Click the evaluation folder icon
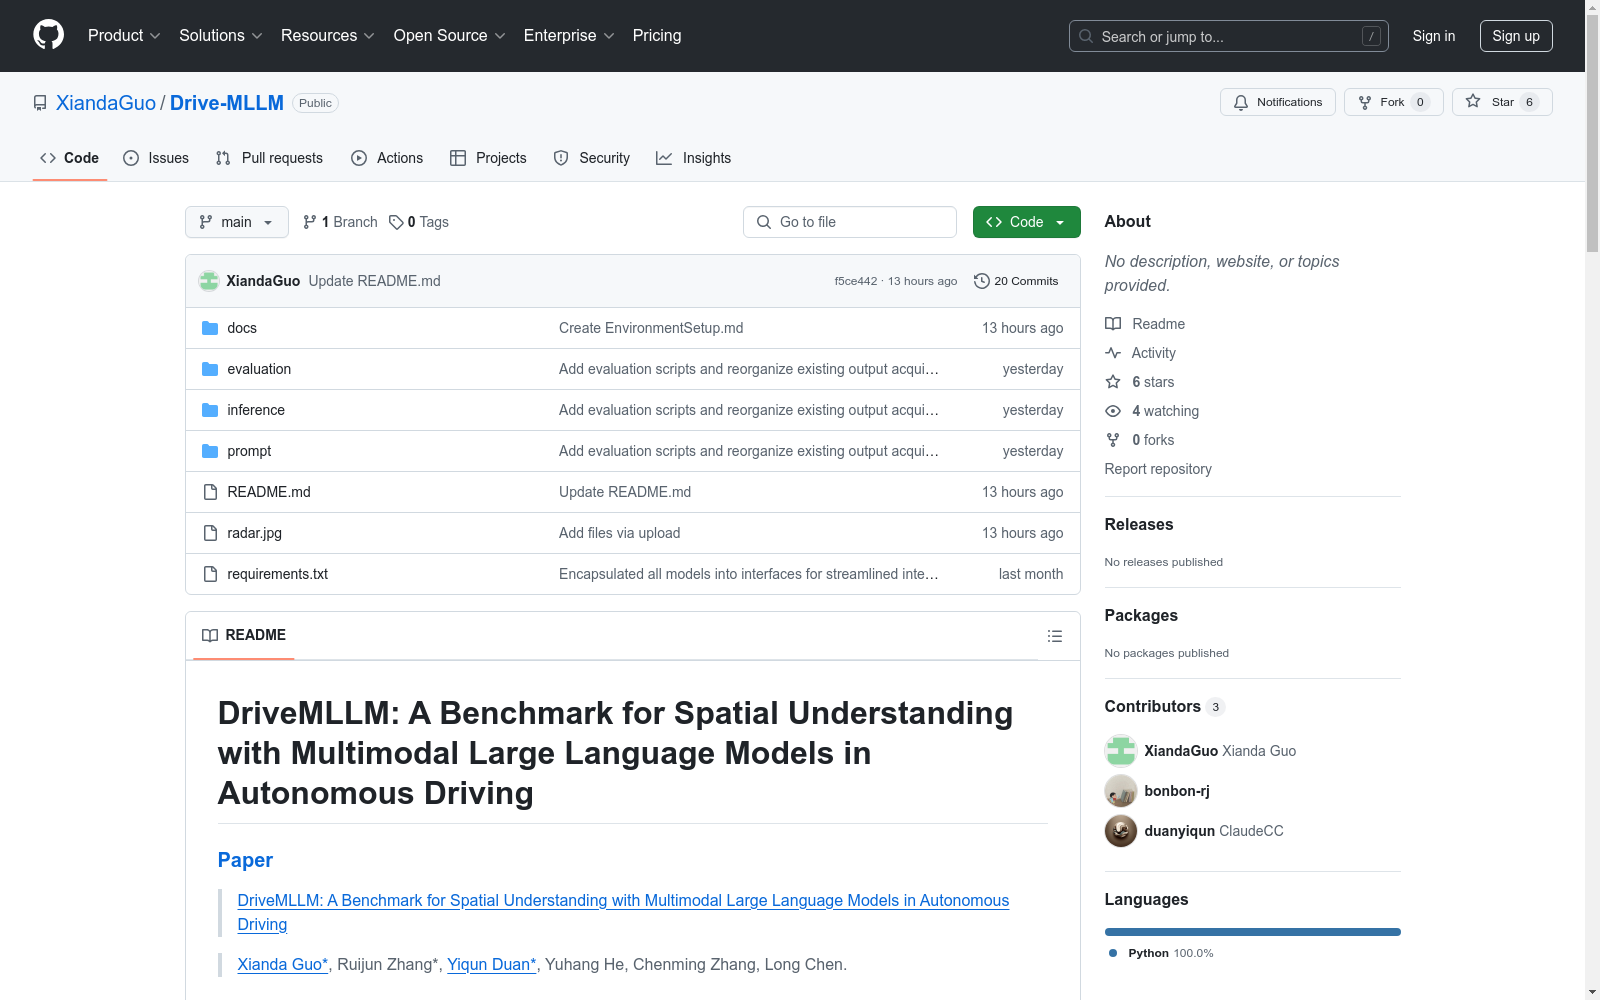Screen dimensions: 1600x1000 click(210, 369)
